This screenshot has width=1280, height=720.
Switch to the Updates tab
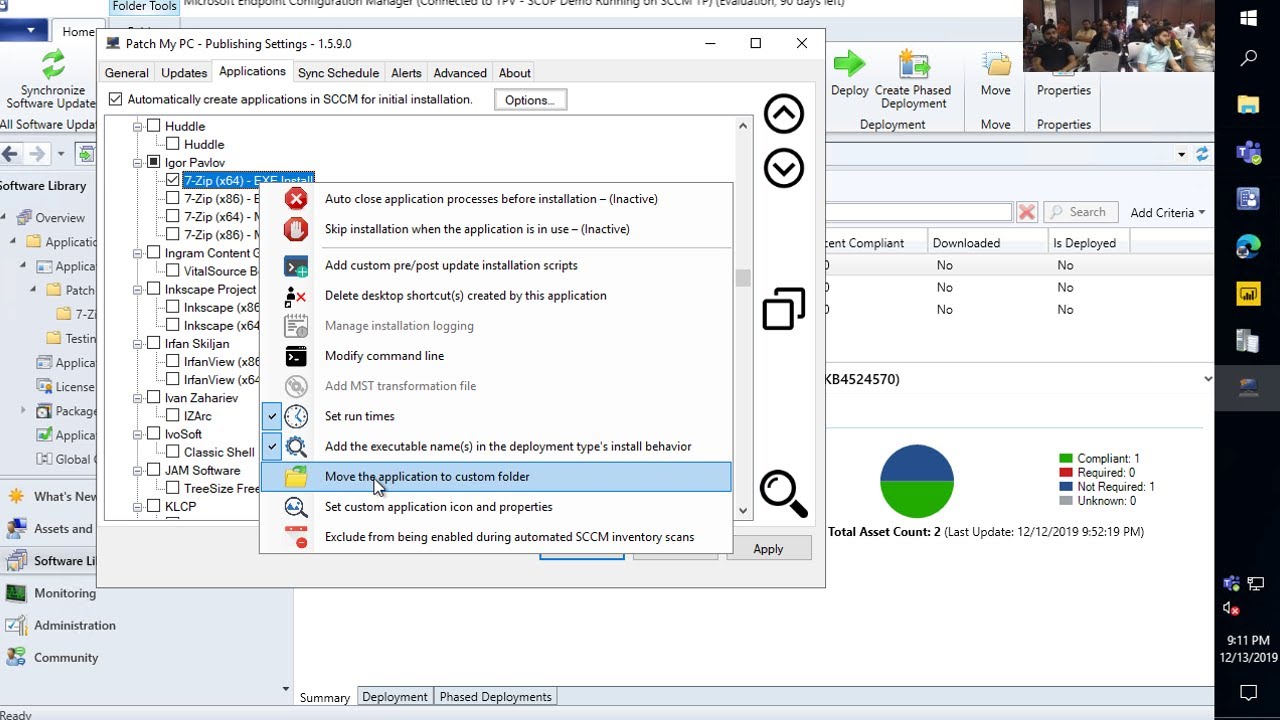click(184, 73)
